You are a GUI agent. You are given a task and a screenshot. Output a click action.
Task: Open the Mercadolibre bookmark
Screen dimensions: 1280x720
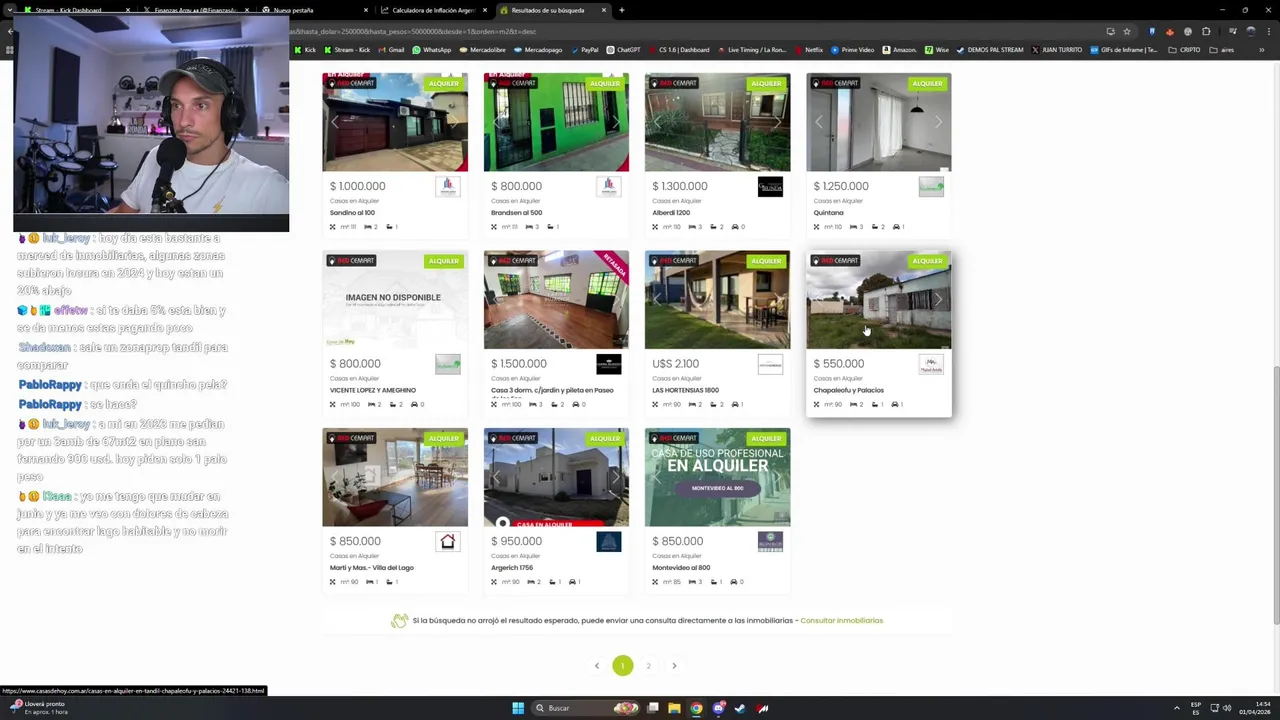click(x=482, y=50)
